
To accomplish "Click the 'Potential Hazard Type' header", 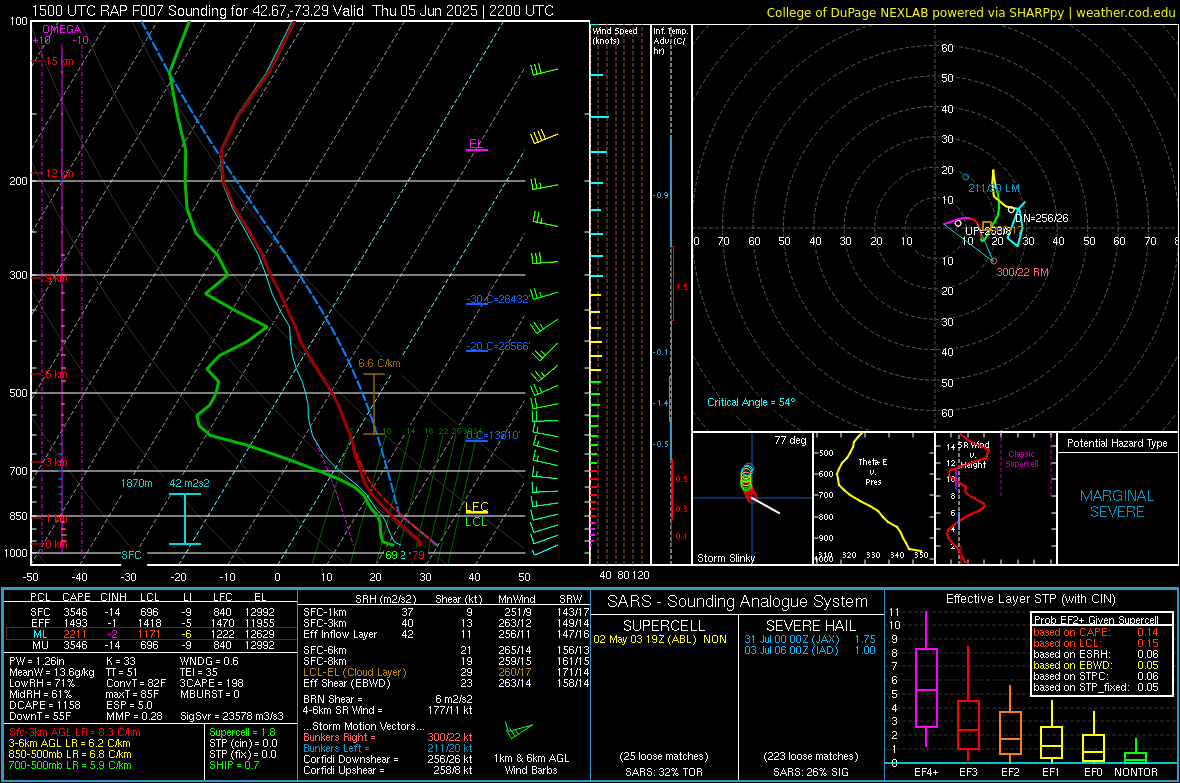I will pos(1117,443).
